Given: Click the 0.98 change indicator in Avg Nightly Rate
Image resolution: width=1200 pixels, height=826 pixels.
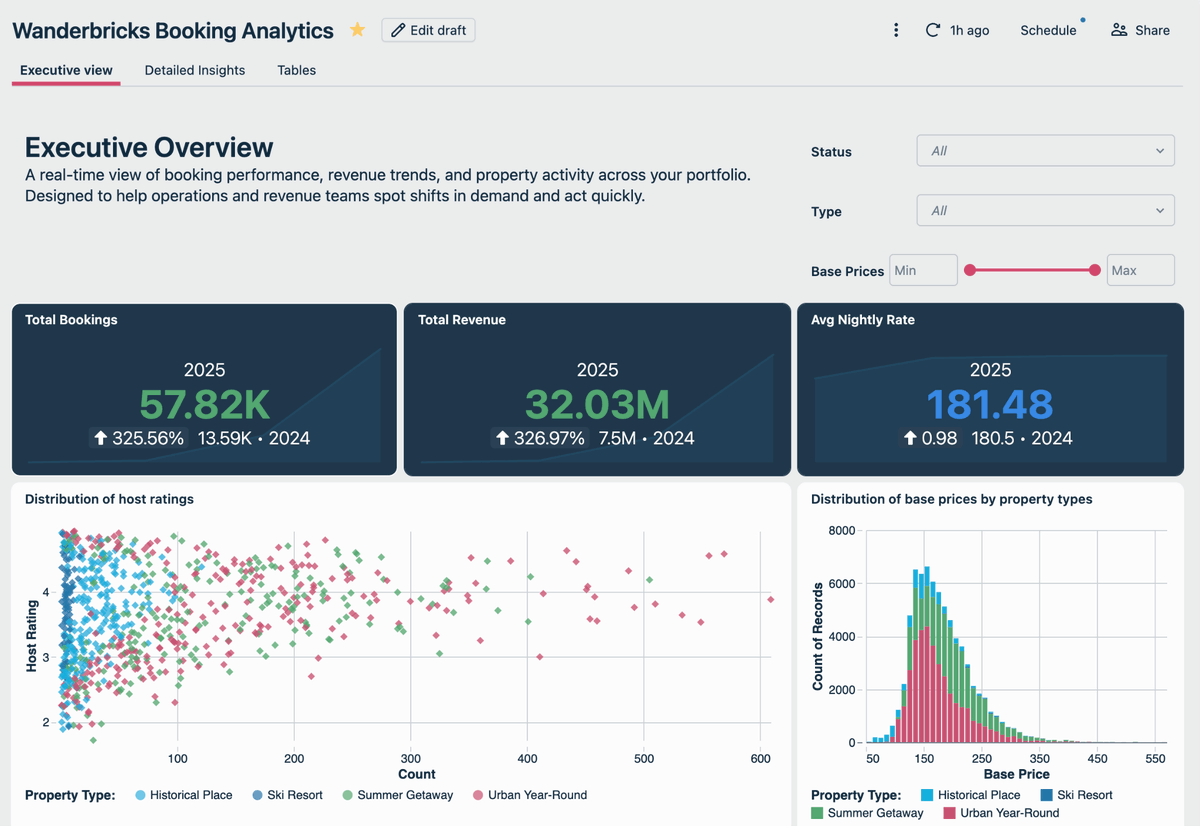Looking at the screenshot, I should click(x=931, y=438).
